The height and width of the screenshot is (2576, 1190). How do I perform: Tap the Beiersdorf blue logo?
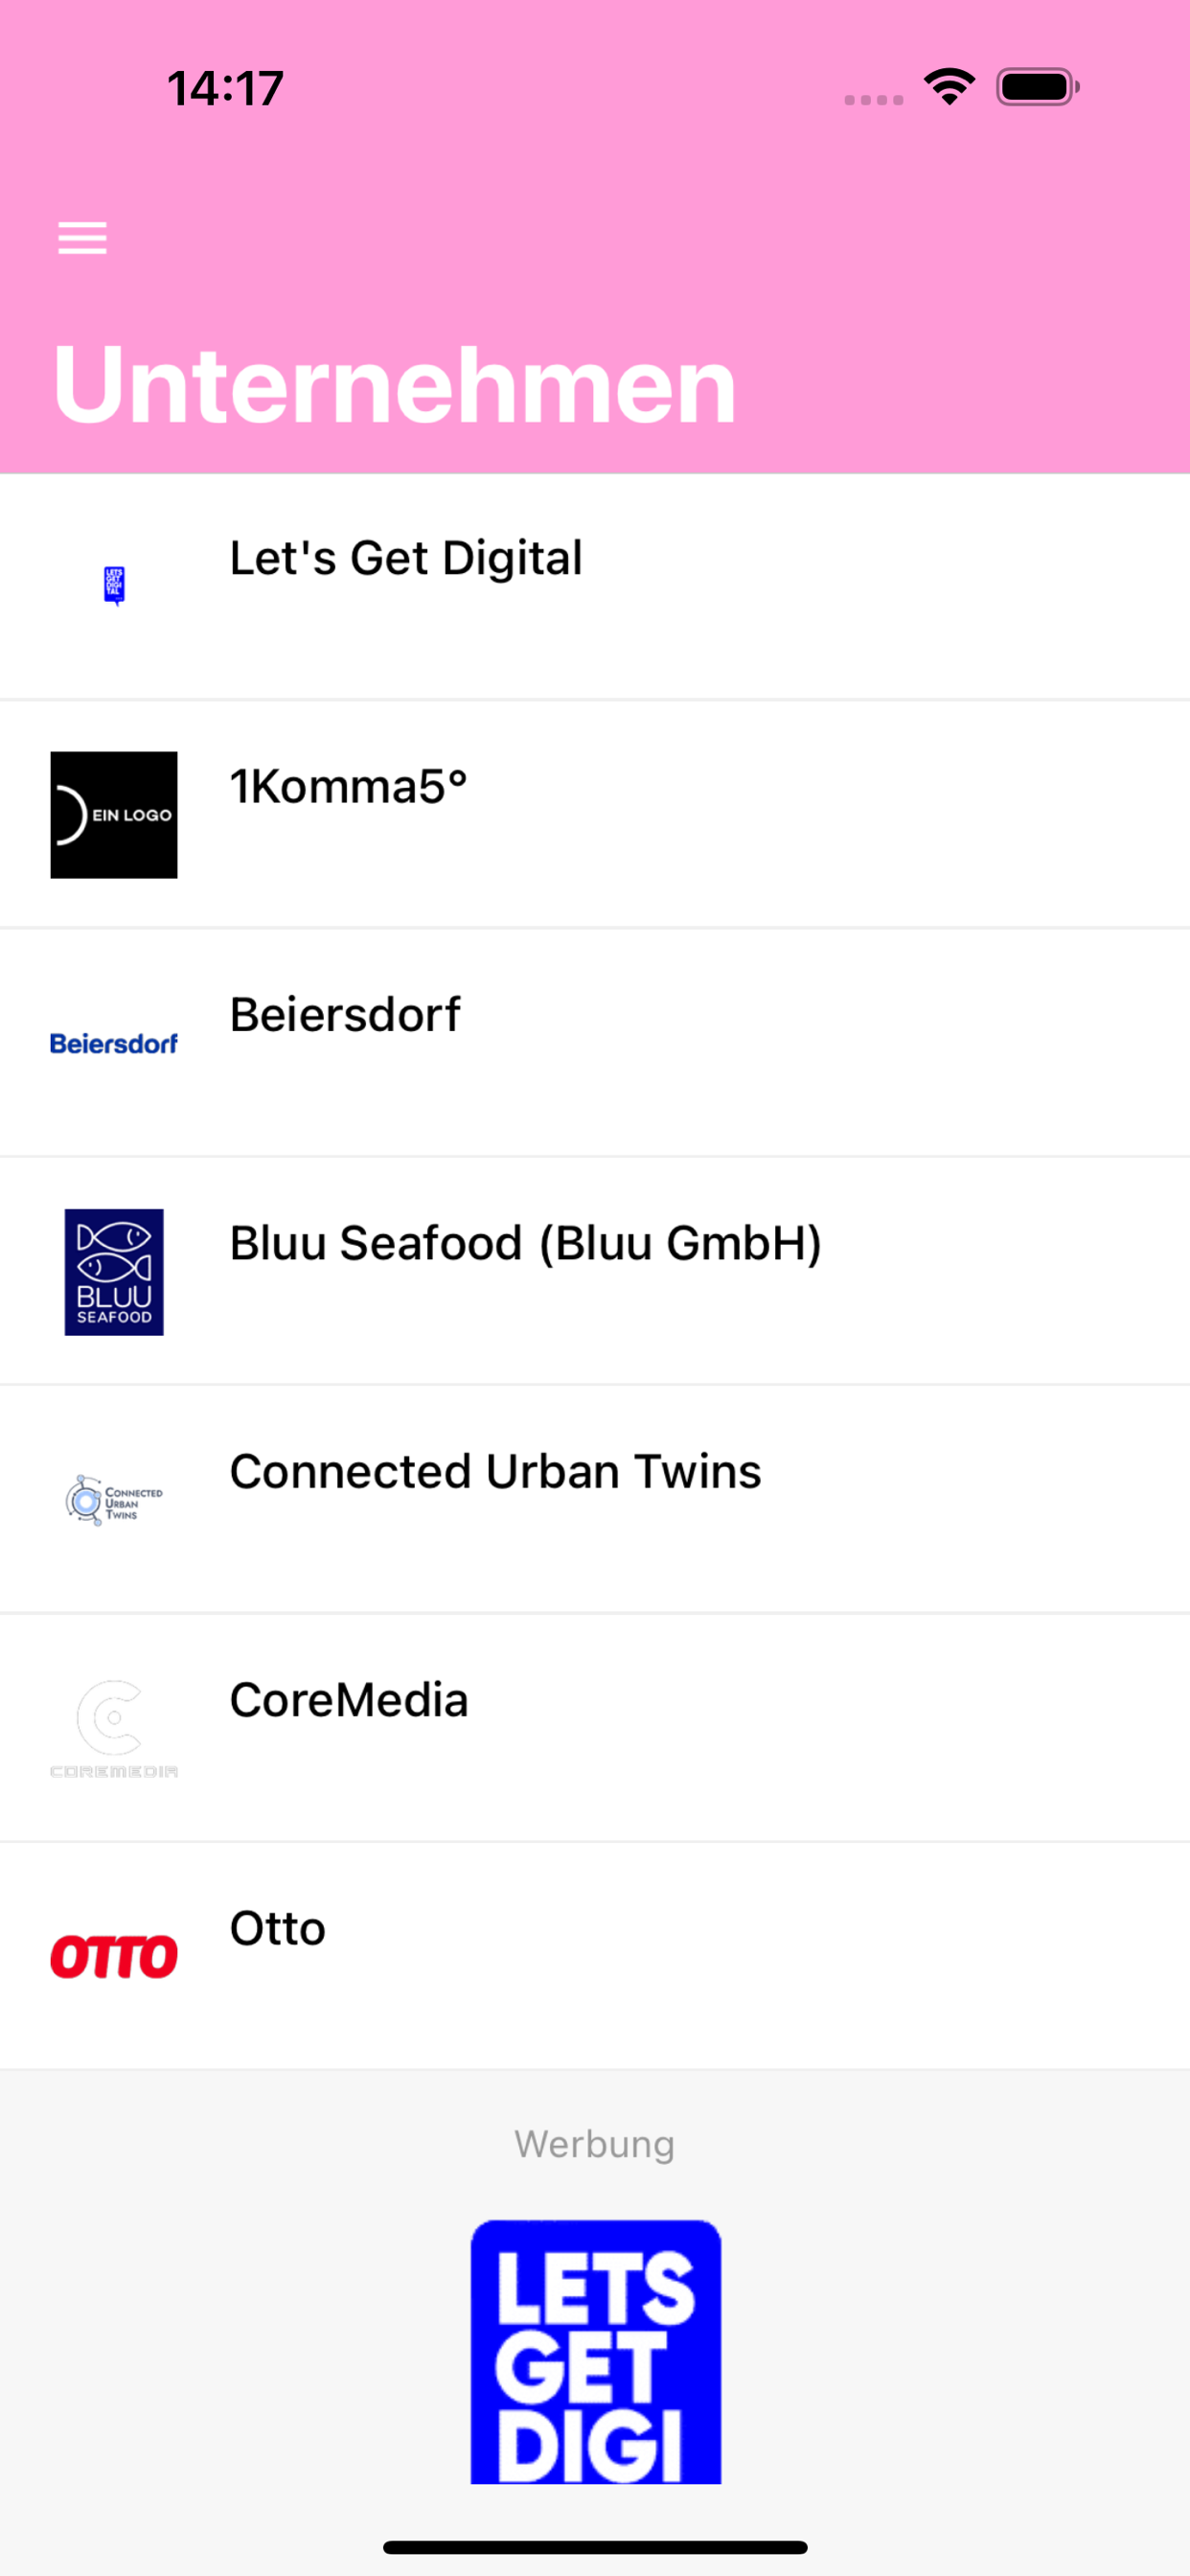pos(114,1043)
